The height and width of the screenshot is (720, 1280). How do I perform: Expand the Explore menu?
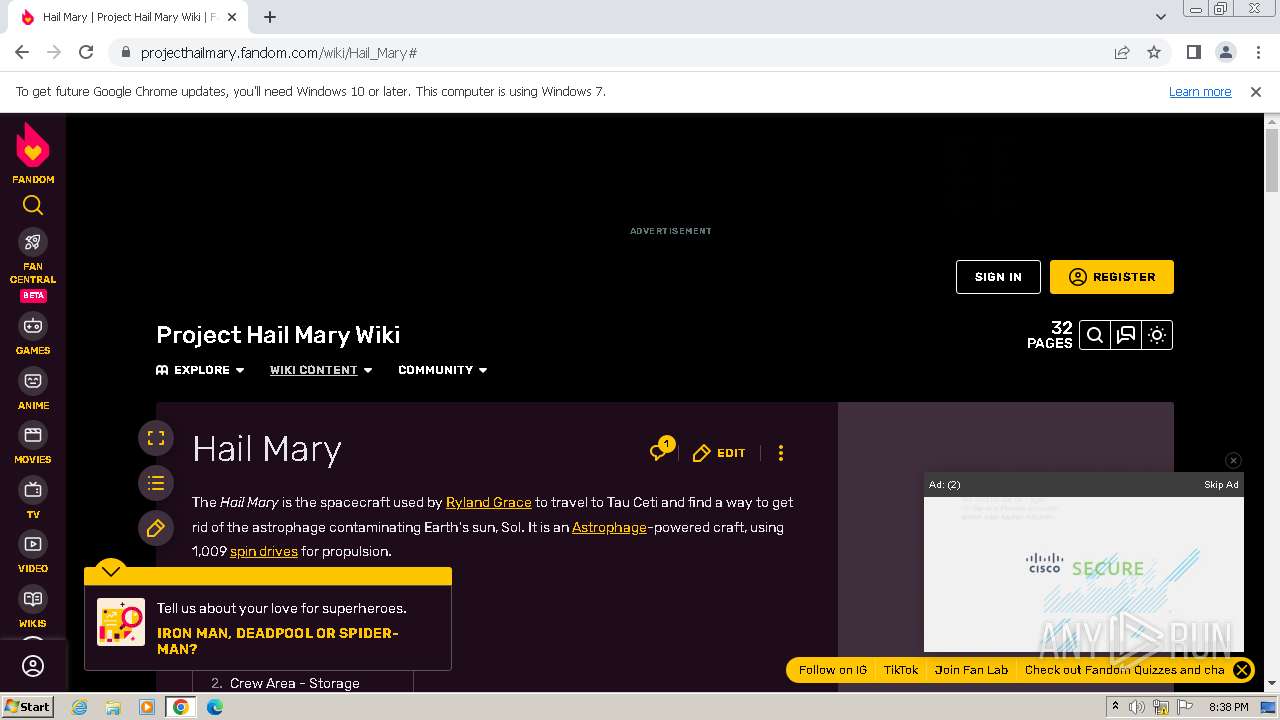pos(200,370)
